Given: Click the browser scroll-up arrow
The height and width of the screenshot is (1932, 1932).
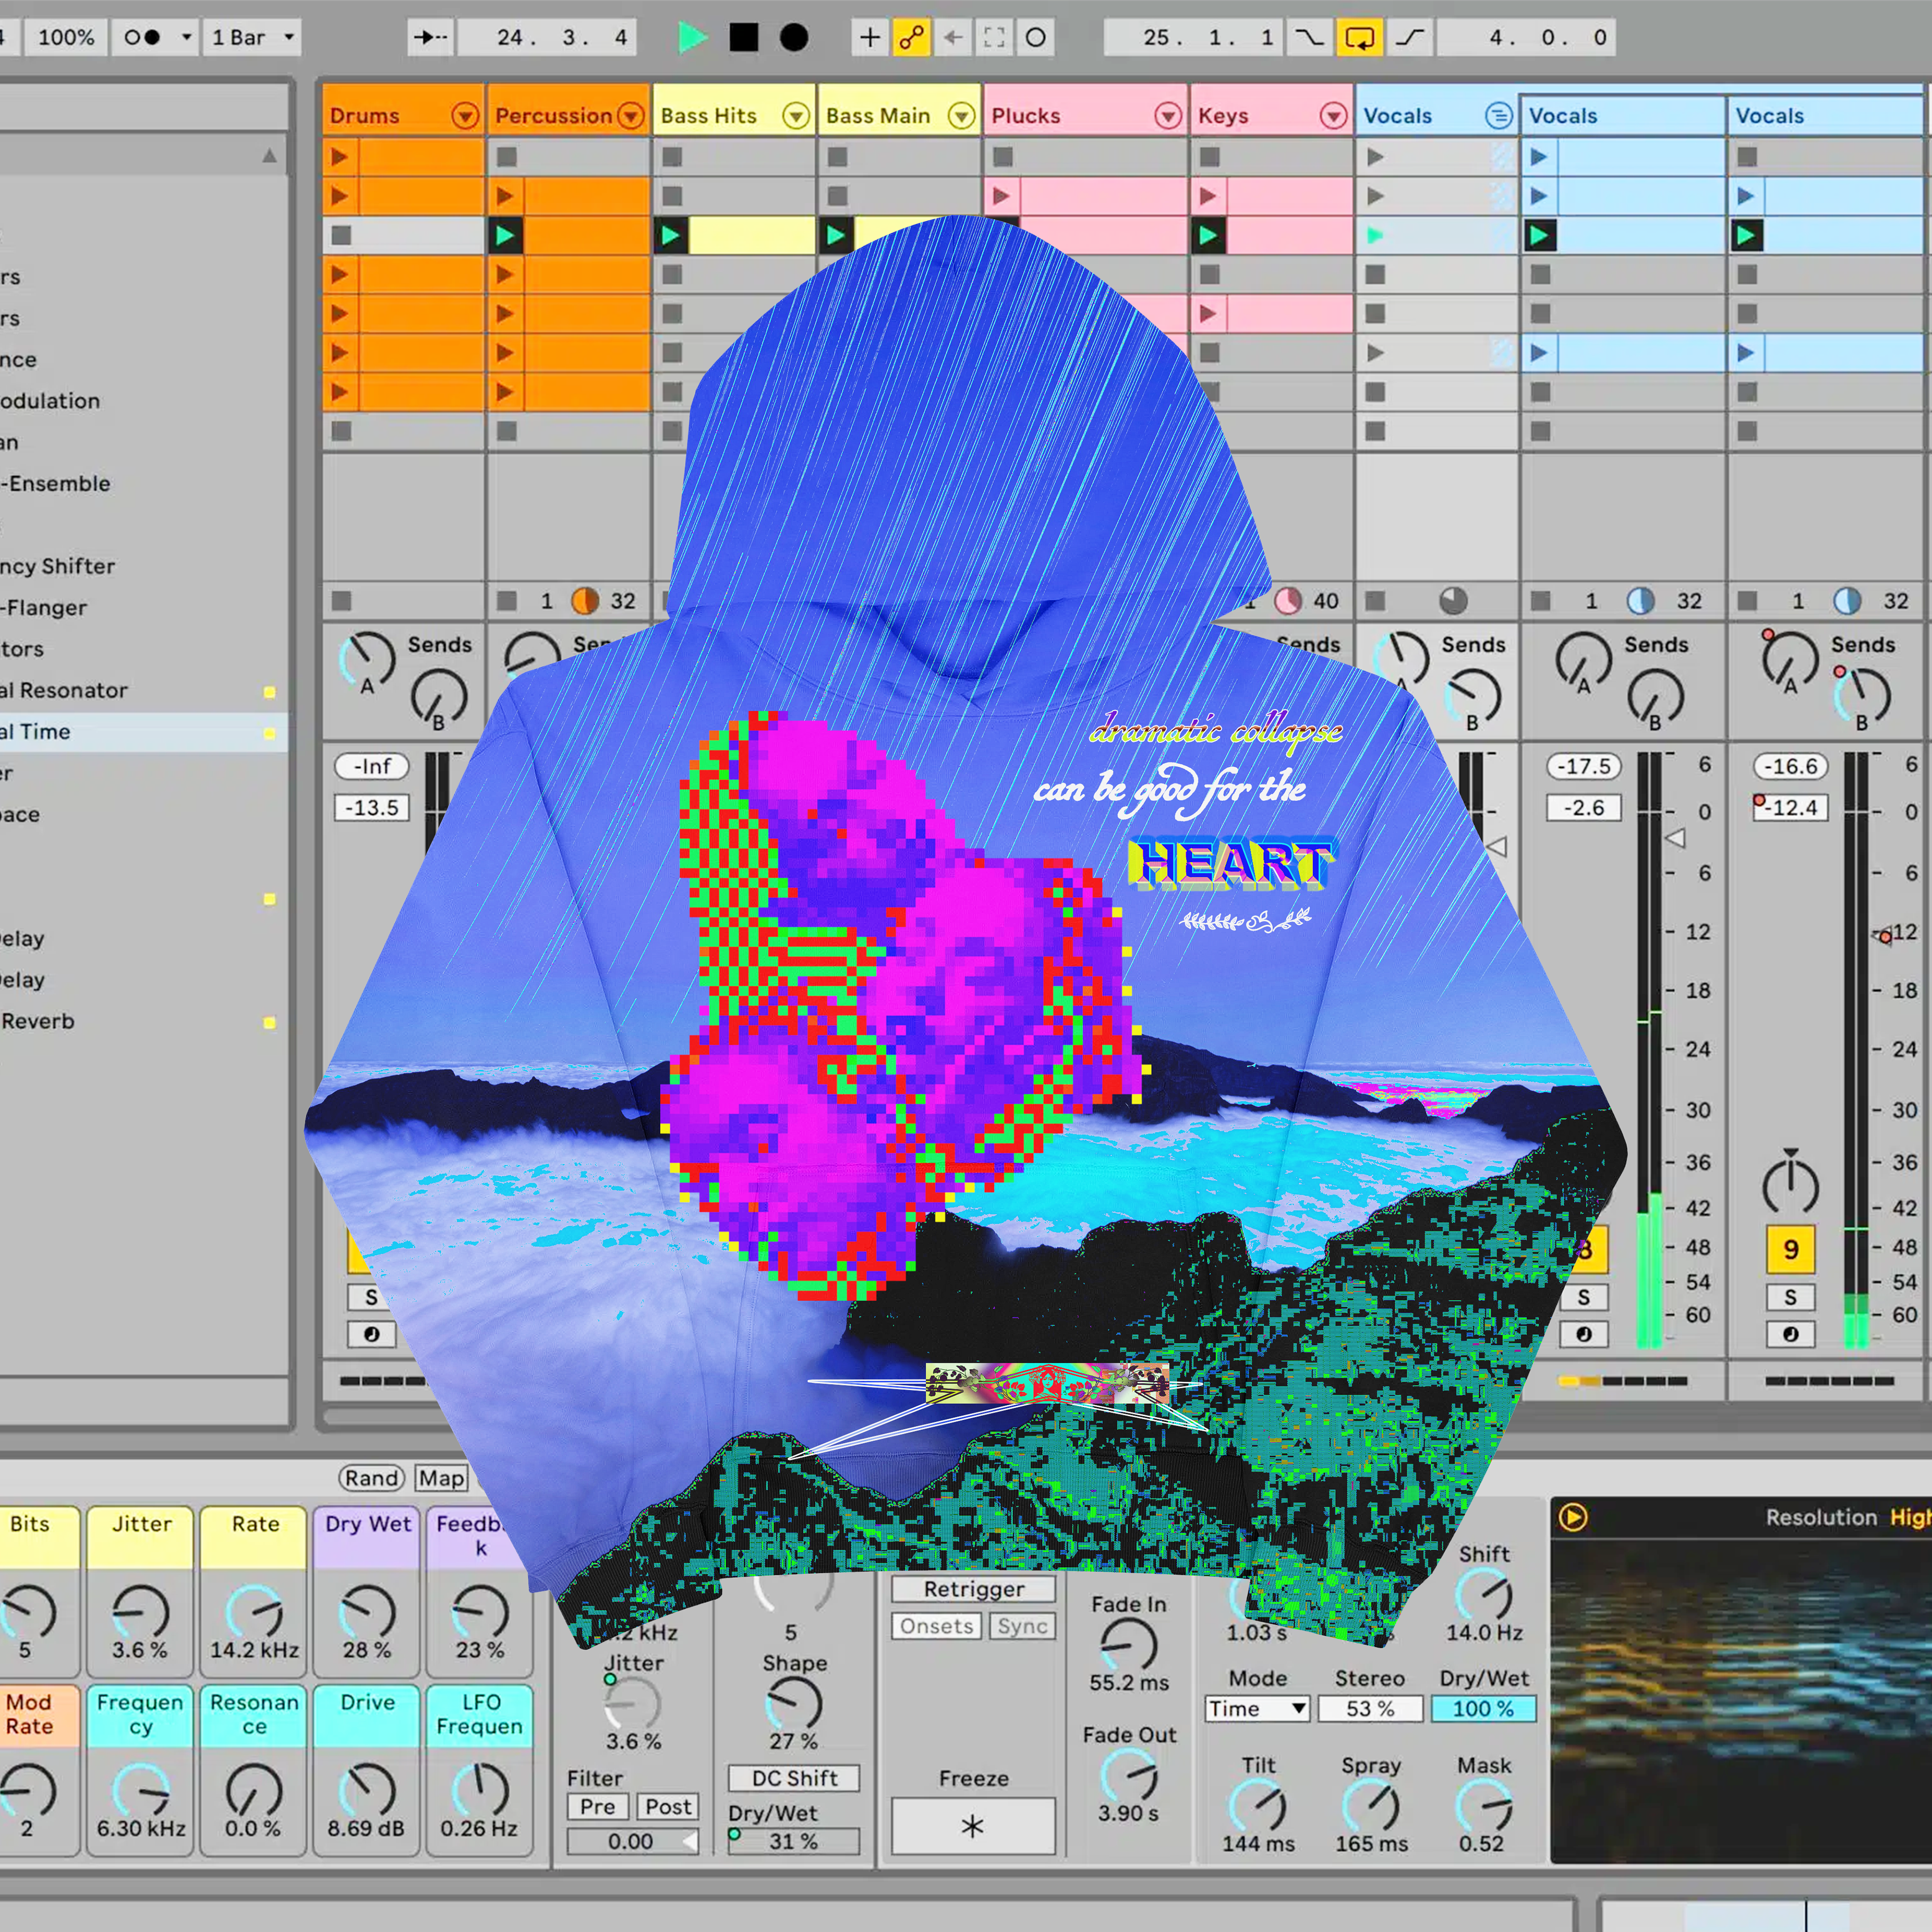Looking at the screenshot, I should [x=269, y=155].
